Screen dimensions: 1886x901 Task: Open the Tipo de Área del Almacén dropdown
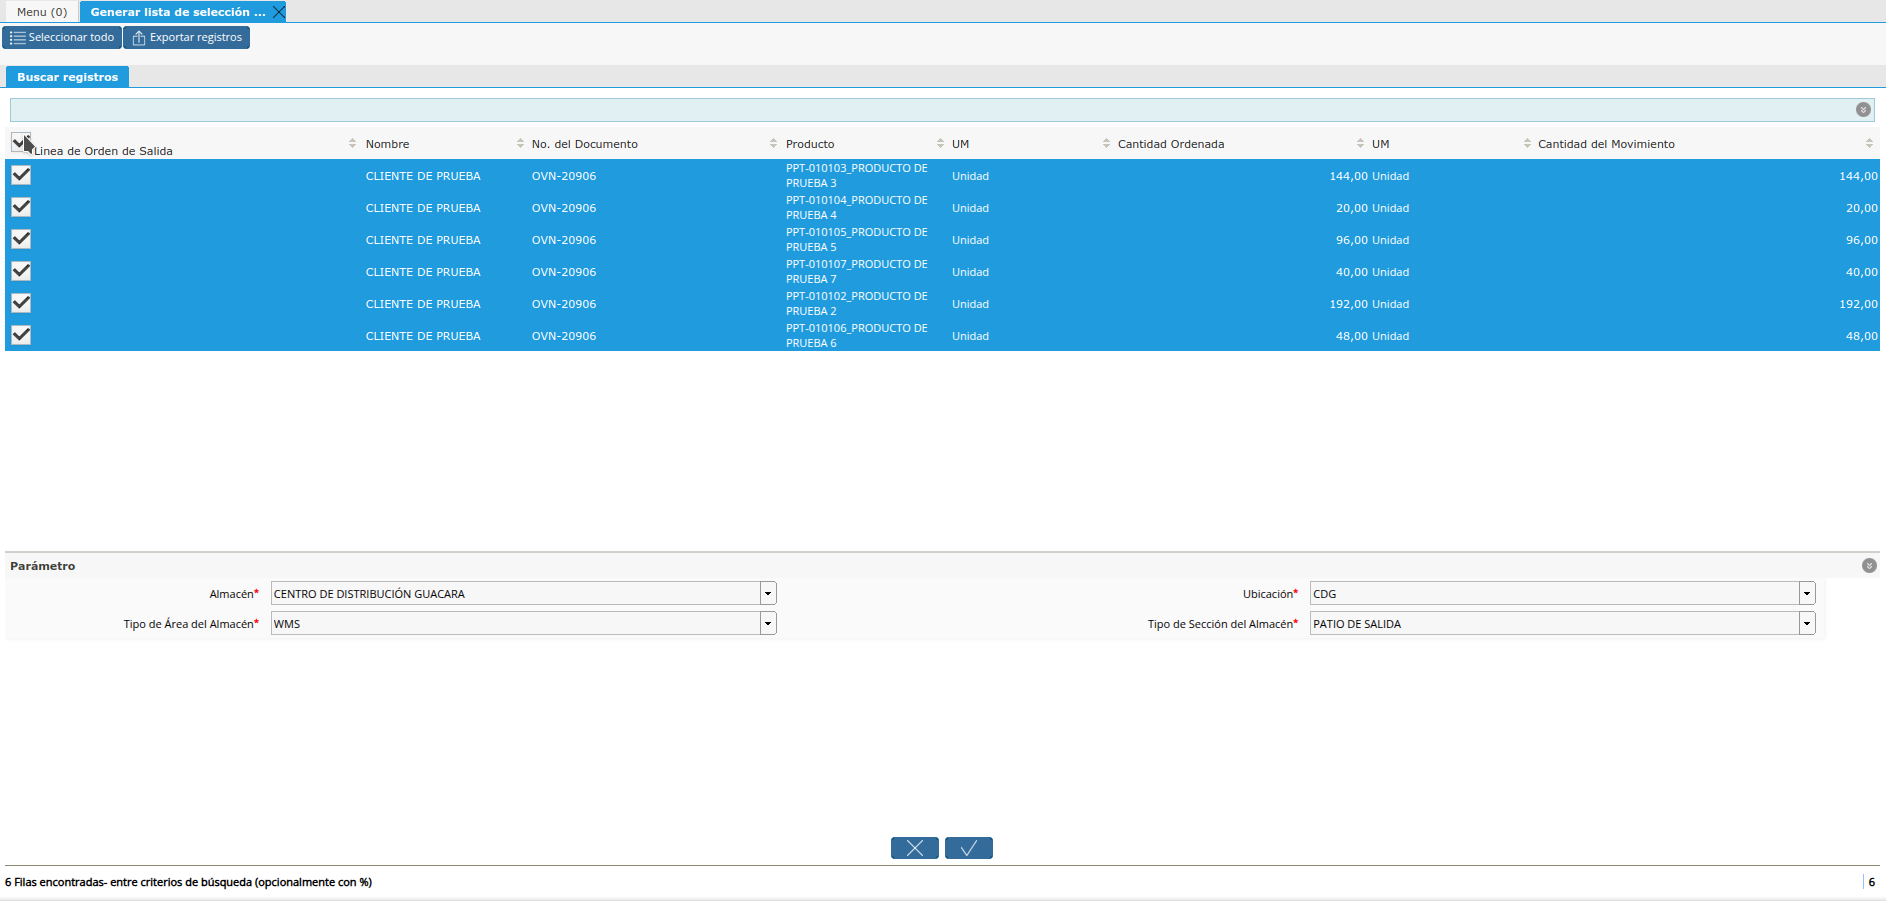click(x=768, y=624)
